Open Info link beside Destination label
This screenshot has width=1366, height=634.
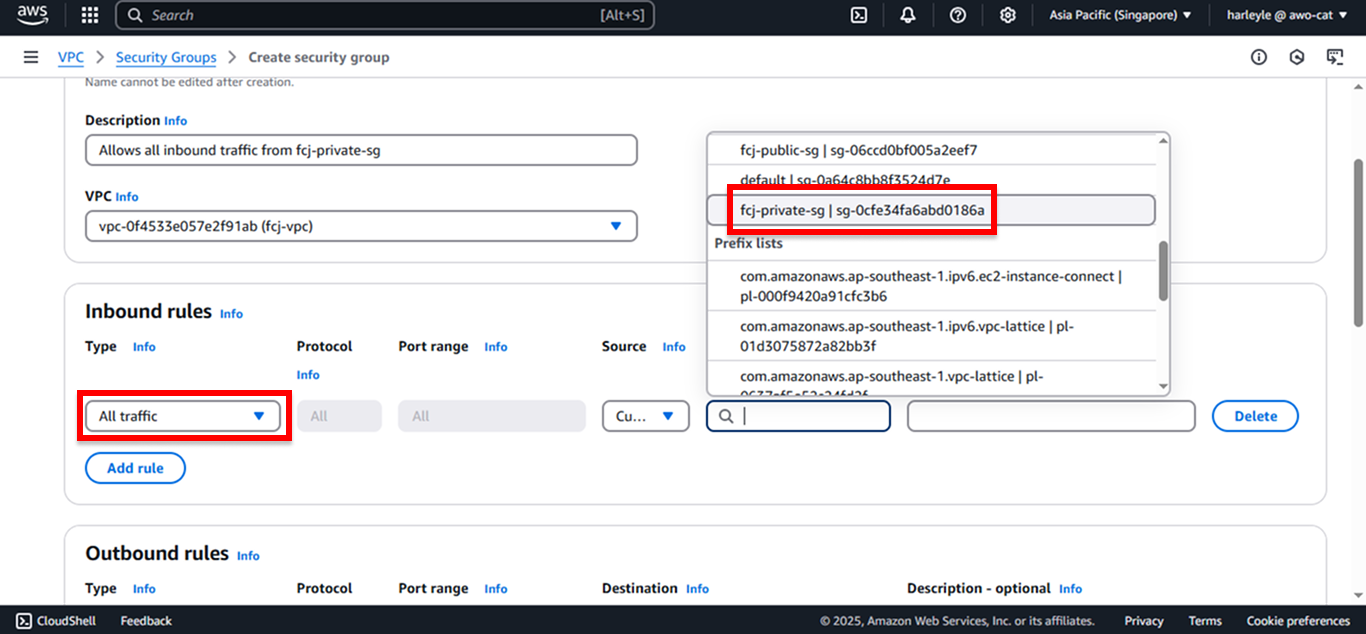pyautogui.click(x=697, y=589)
